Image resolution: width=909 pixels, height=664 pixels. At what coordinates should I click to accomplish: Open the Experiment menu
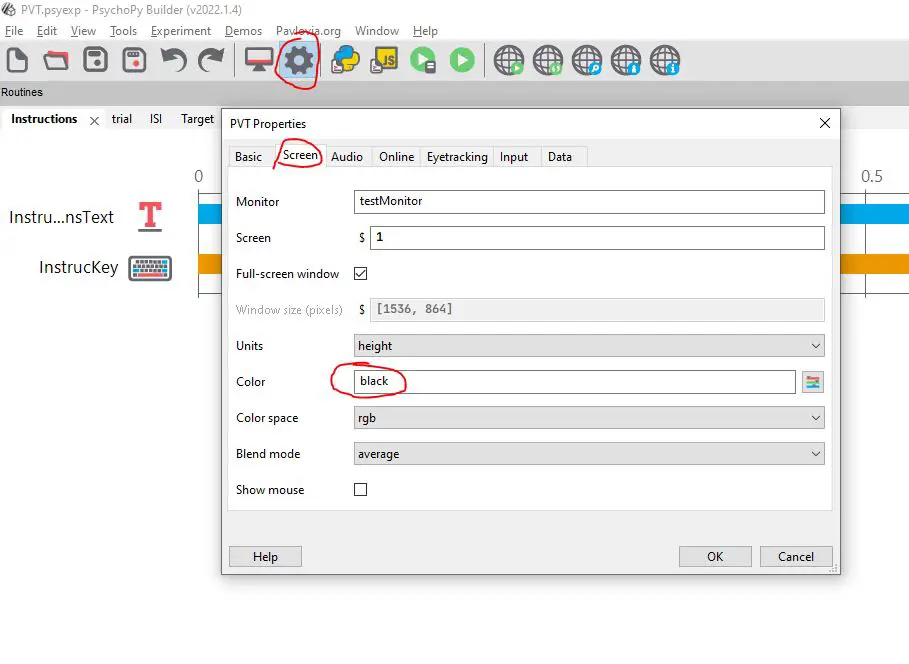[x=180, y=31]
